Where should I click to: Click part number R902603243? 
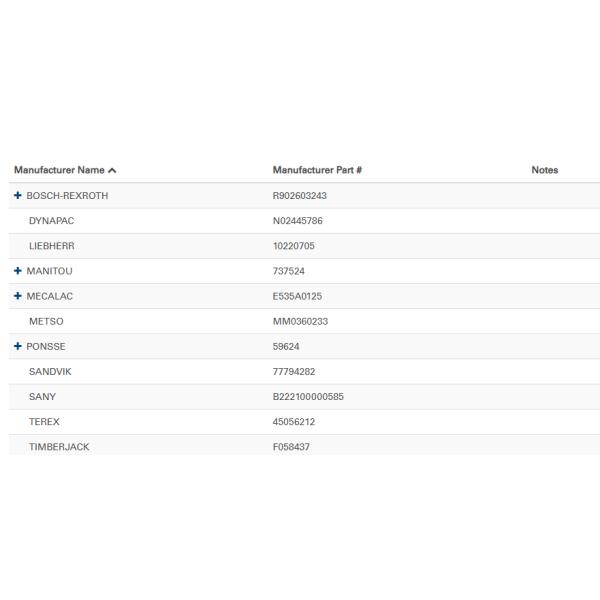pyautogui.click(x=300, y=196)
